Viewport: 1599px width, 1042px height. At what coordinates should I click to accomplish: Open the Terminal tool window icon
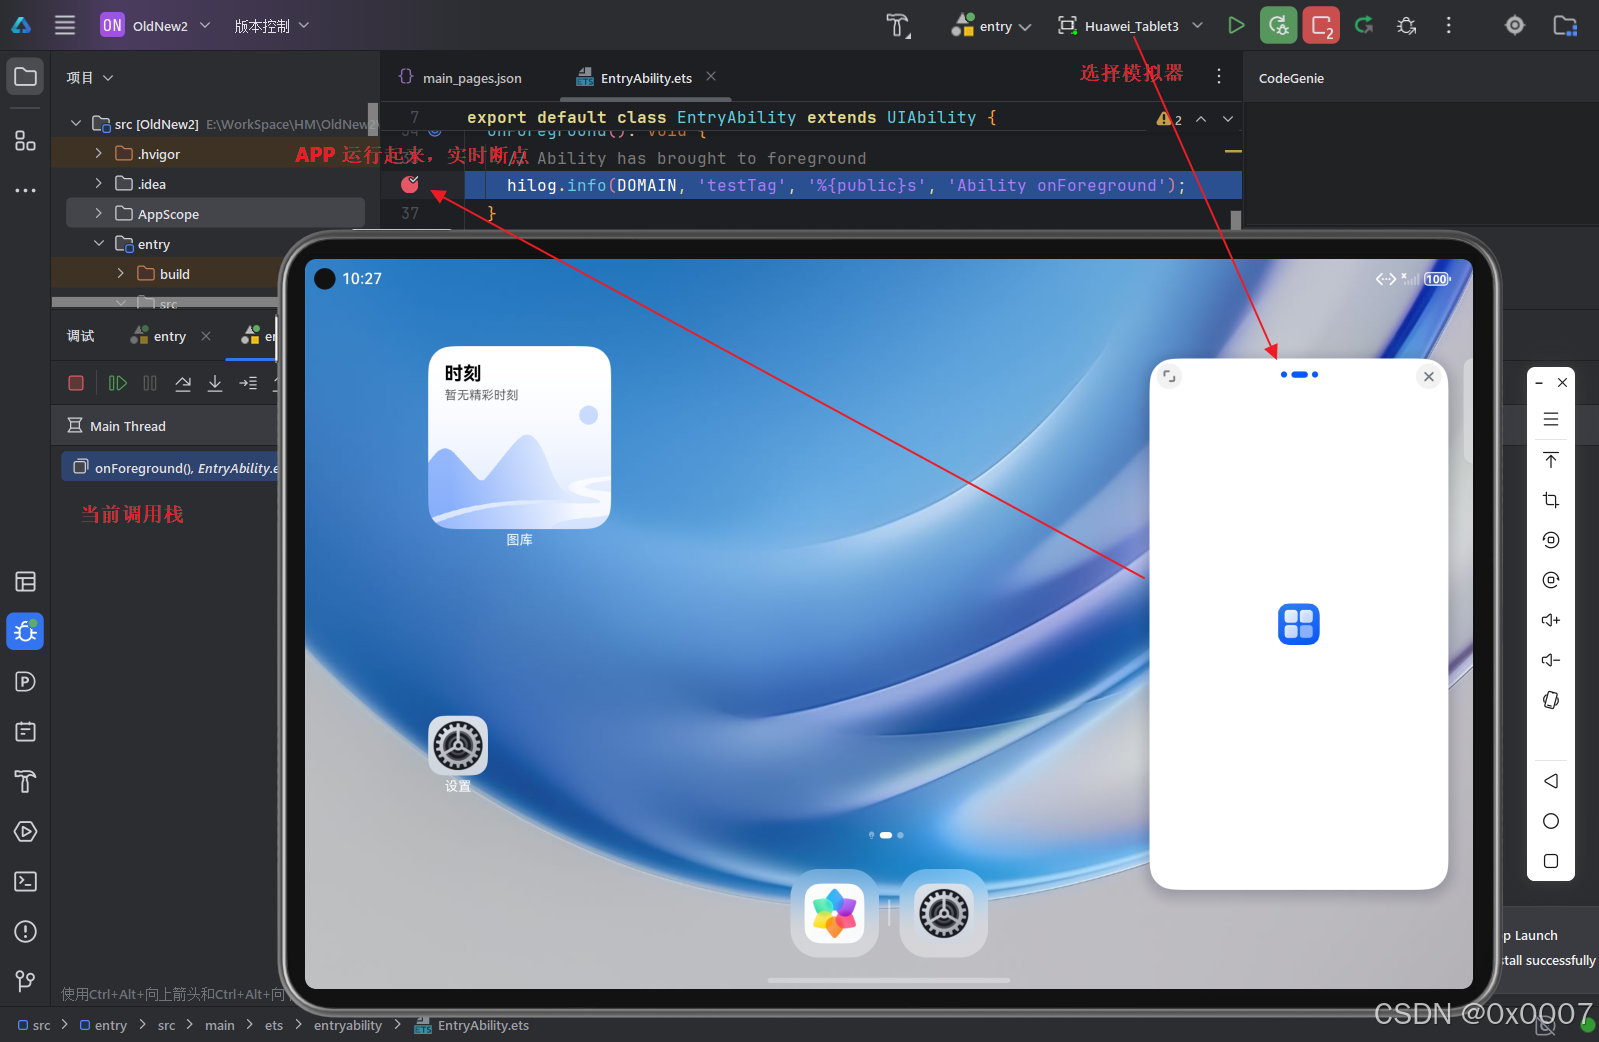[x=26, y=881]
